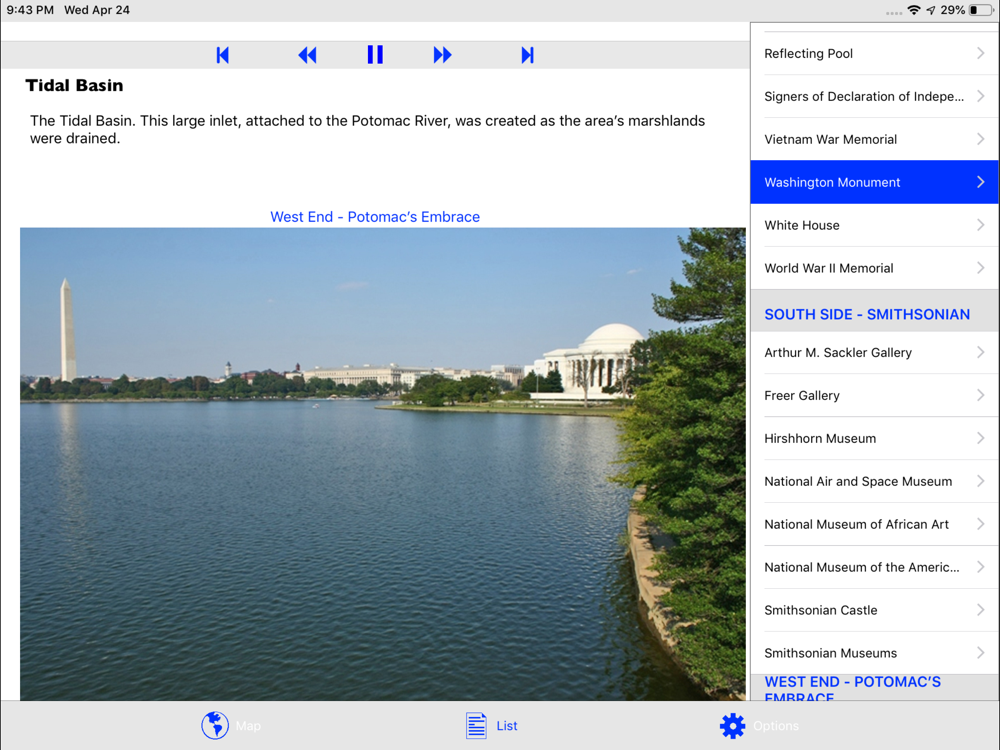Rewind the audio narration

tap(307, 55)
